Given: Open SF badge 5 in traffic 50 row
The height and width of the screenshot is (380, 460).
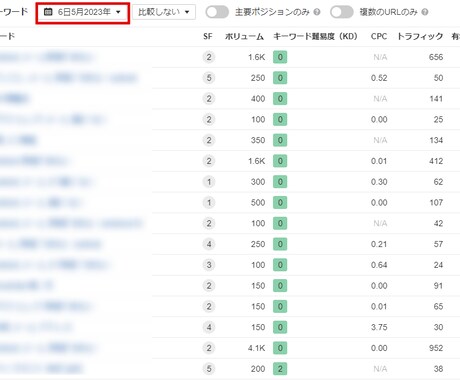Looking at the screenshot, I should click(209, 78).
